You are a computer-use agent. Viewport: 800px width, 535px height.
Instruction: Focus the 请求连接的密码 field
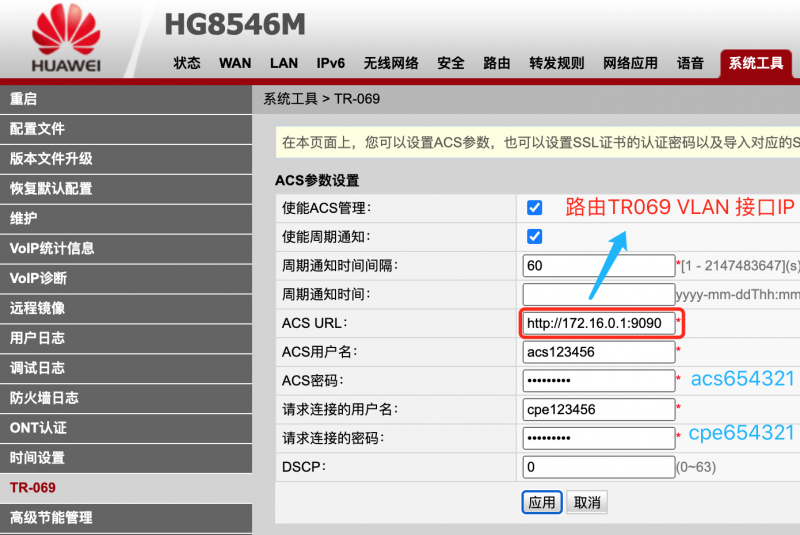coord(598,438)
